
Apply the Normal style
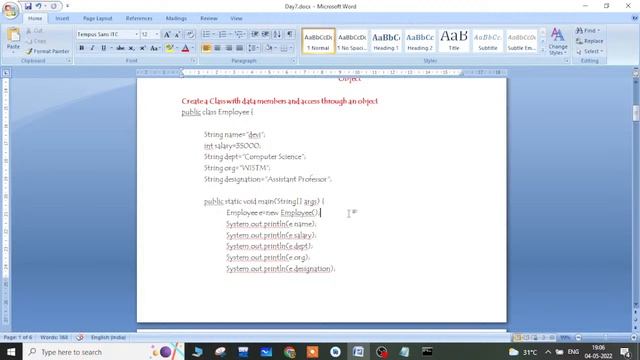318,41
